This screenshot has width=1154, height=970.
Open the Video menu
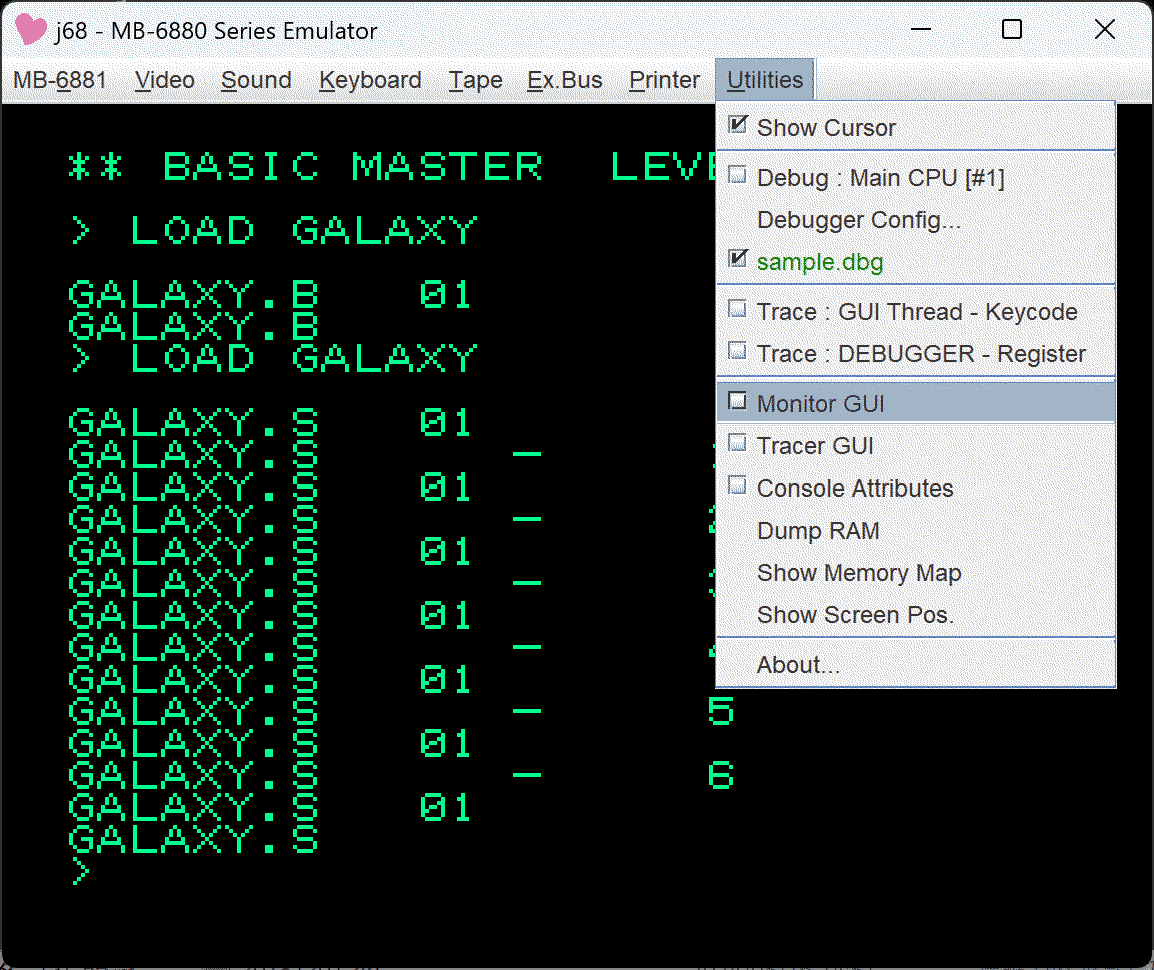(x=165, y=79)
